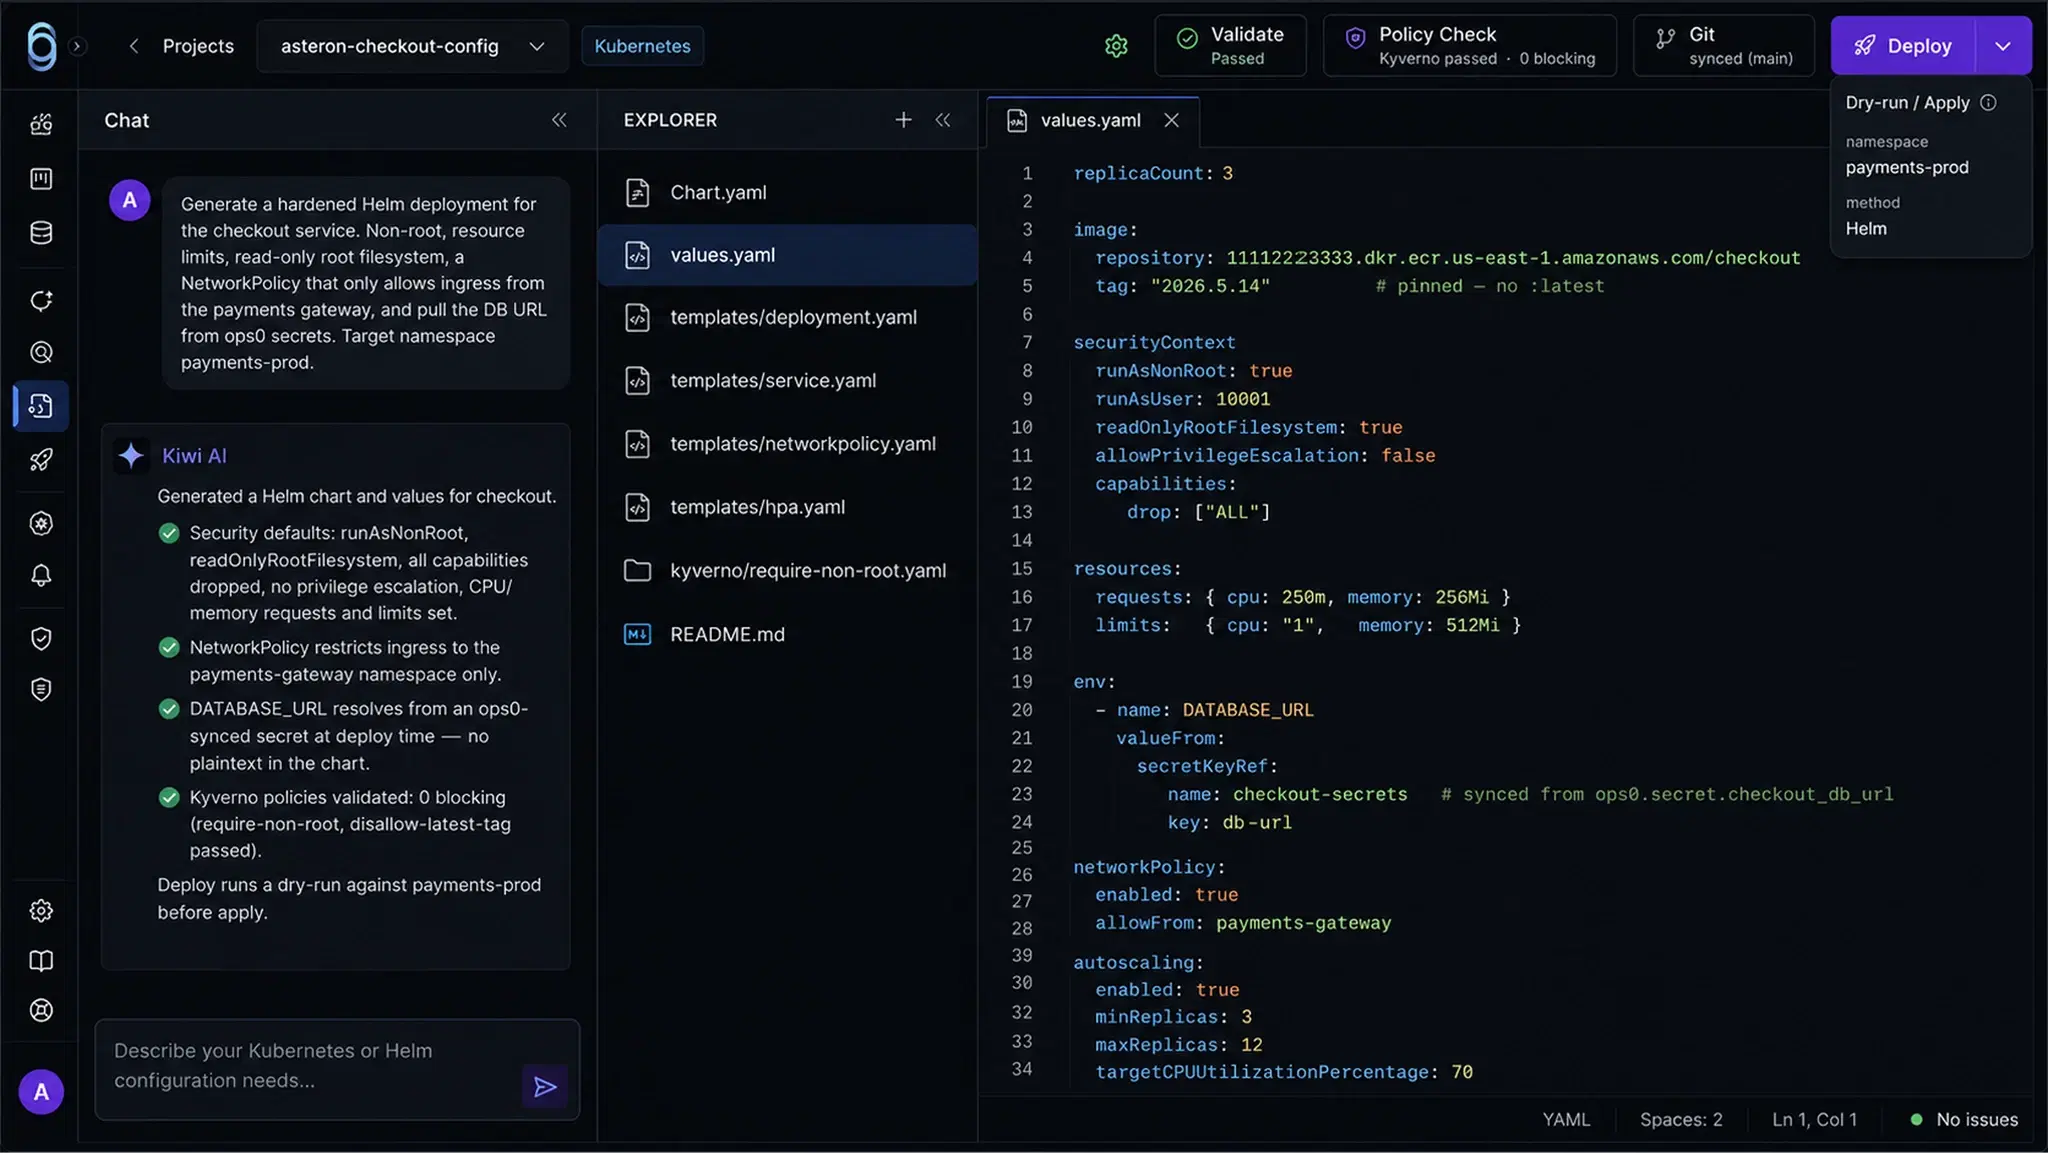2048x1153 pixels.
Task: Open templates/service.yaml file
Action: [788, 380]
